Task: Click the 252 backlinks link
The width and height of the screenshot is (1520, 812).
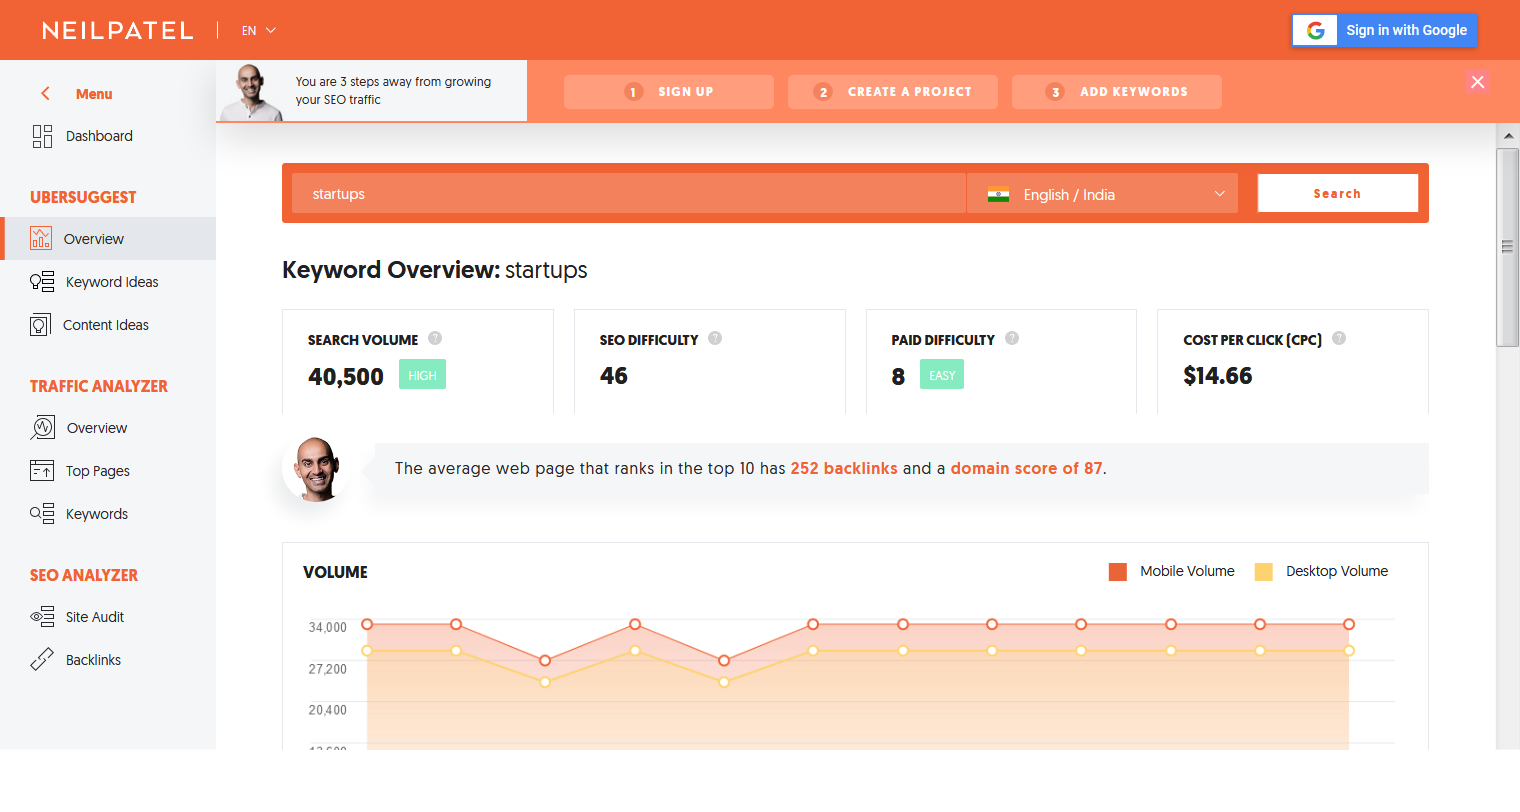Action: click(843, 468)
